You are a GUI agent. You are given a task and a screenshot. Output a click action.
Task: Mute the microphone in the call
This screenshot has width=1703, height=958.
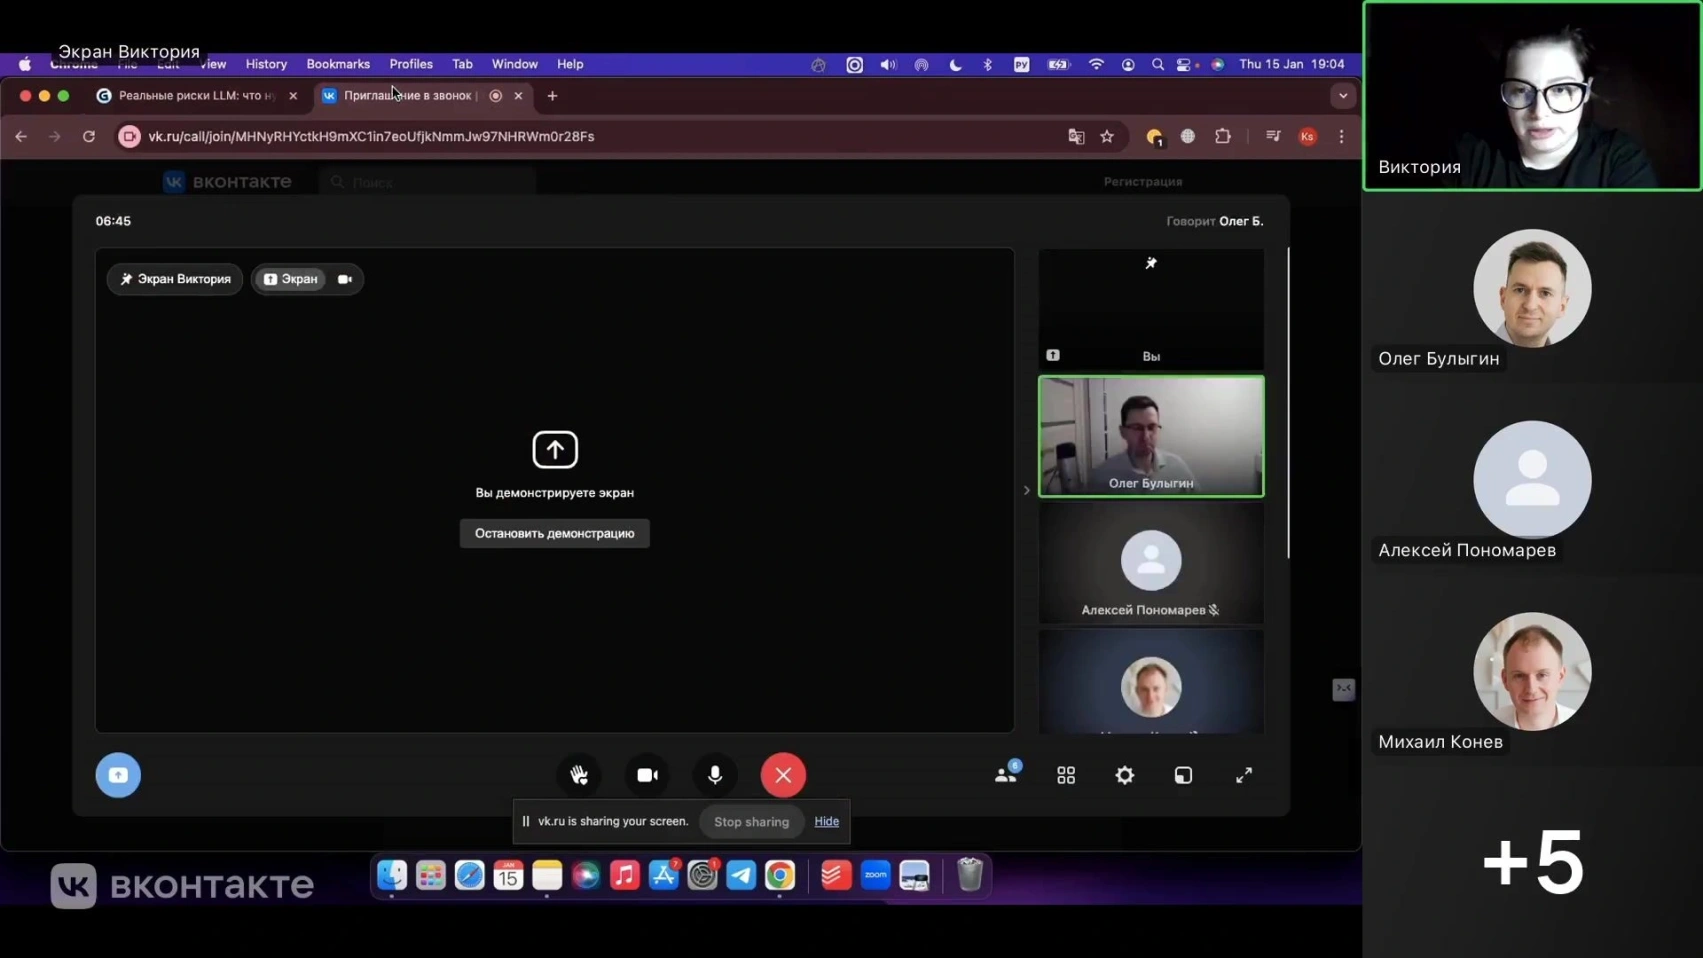point(715,775)
